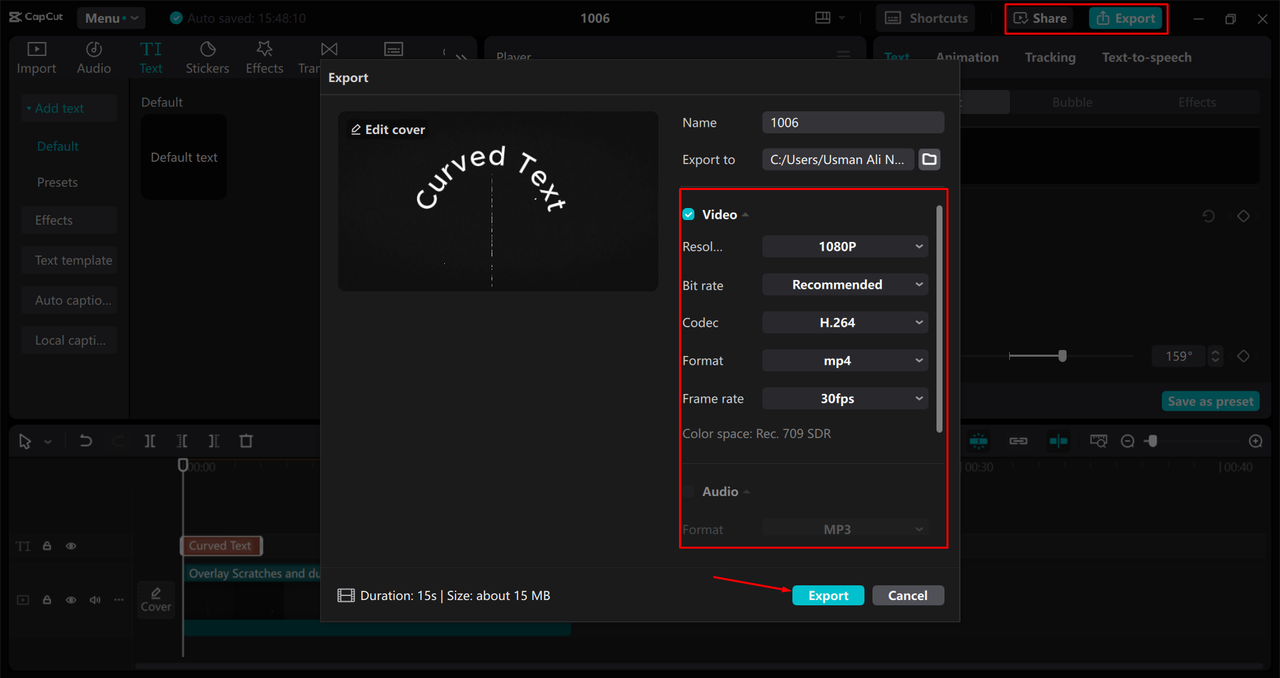This screenshot has width=1280, height=678.
Task: Click the linkage chain icon in timeline
Action: (x=1018, y=441)
